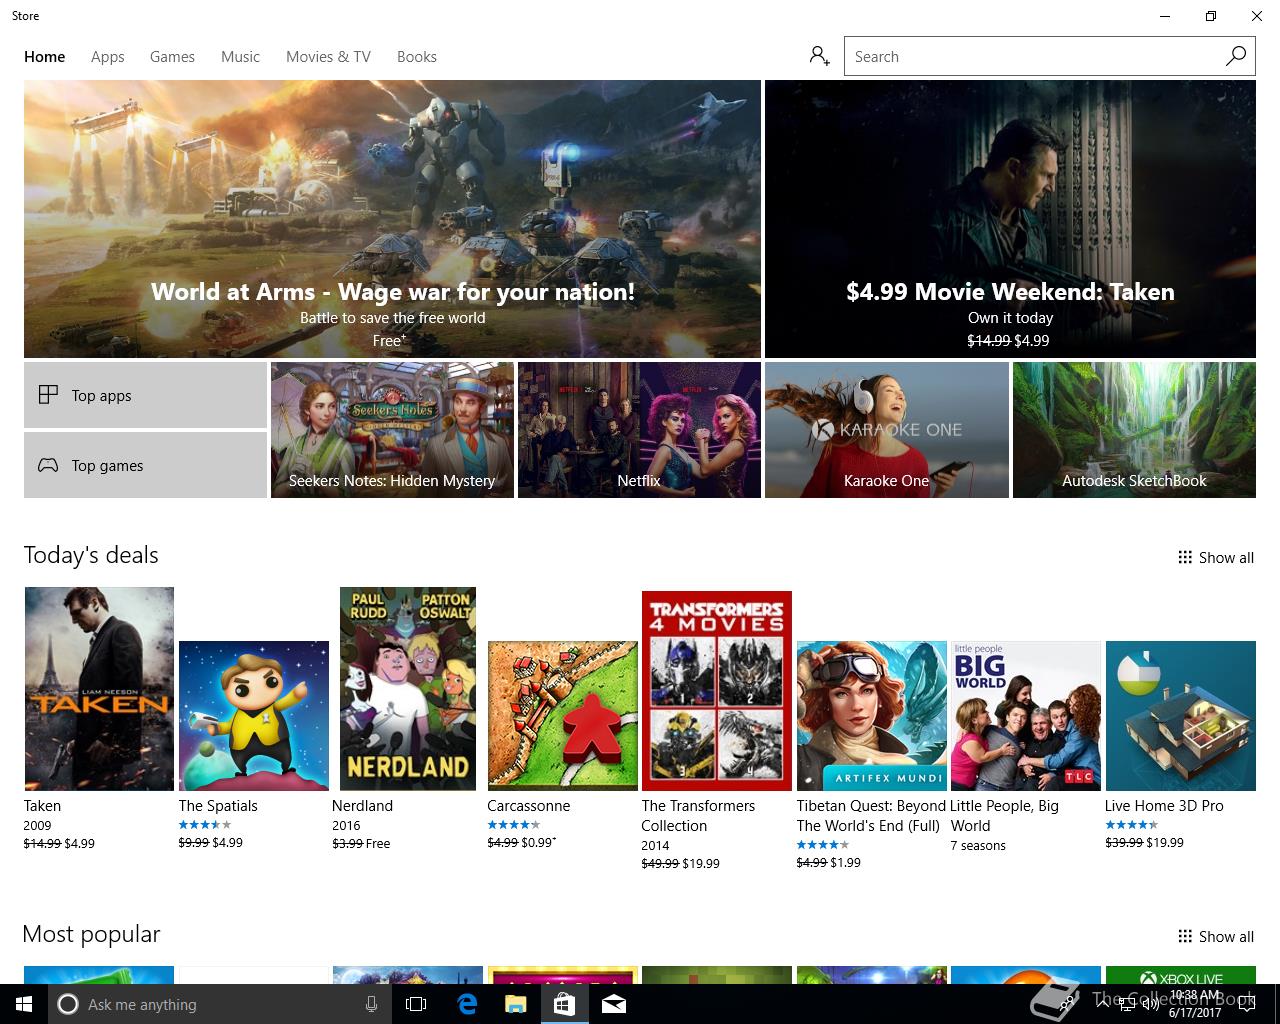This screenshot has width=1280, height=1024.
Task: Switch to the Home tab
Action: 45,56
